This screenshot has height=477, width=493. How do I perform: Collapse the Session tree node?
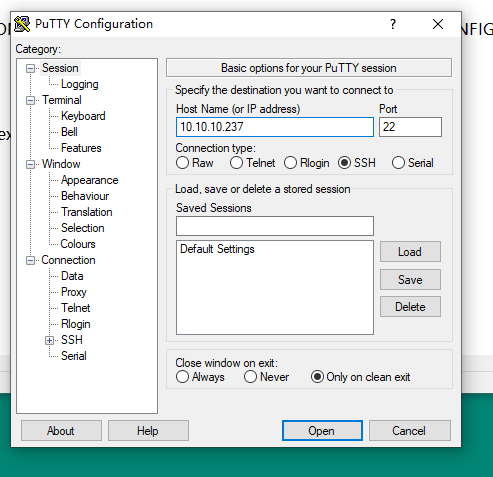[x=30, y=68]
